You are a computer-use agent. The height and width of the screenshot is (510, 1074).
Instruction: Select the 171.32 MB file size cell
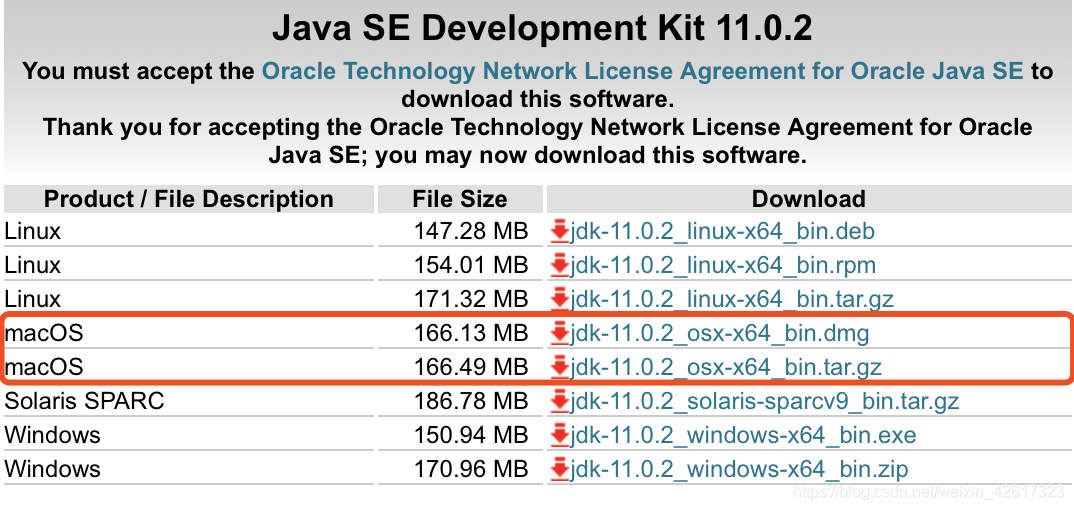click(x=460, y=299)
